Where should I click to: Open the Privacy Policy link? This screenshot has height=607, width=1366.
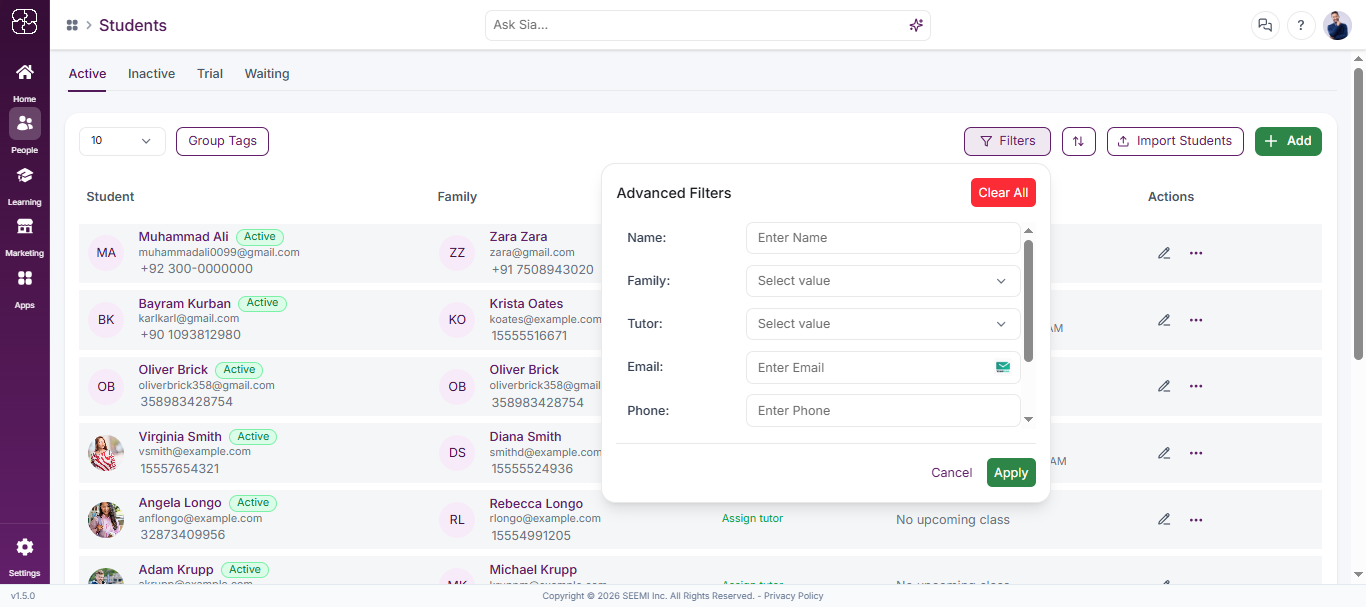pos(793,596)
